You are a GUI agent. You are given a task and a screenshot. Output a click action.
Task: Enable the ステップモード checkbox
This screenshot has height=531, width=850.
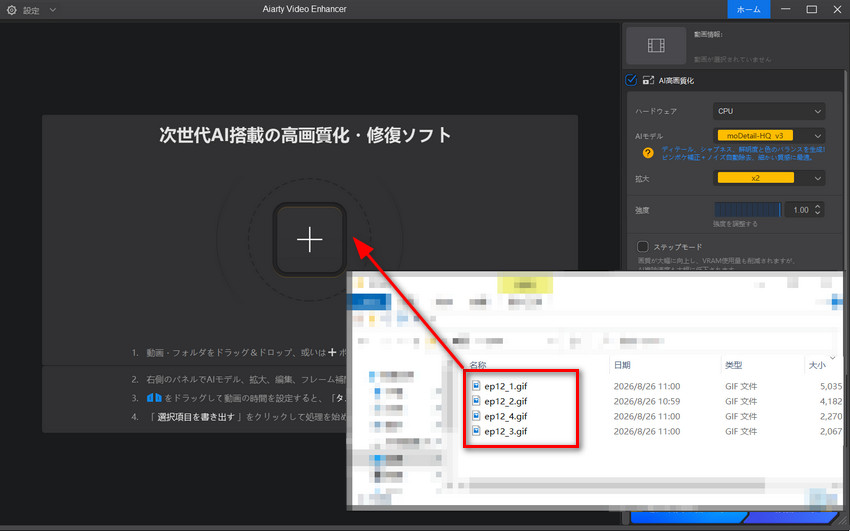point(642,247)
